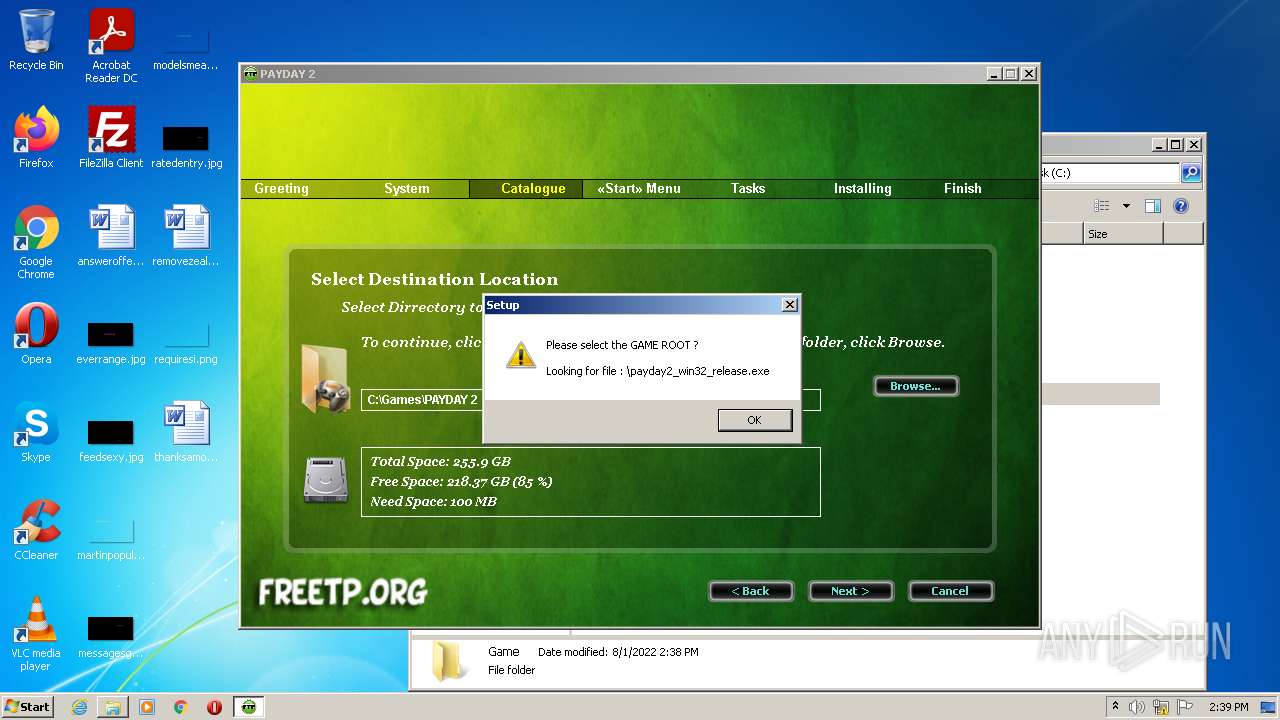Click the Total Space: 255.9 GB text
Screen dimensions: 1280x720
tap(441, 461)
